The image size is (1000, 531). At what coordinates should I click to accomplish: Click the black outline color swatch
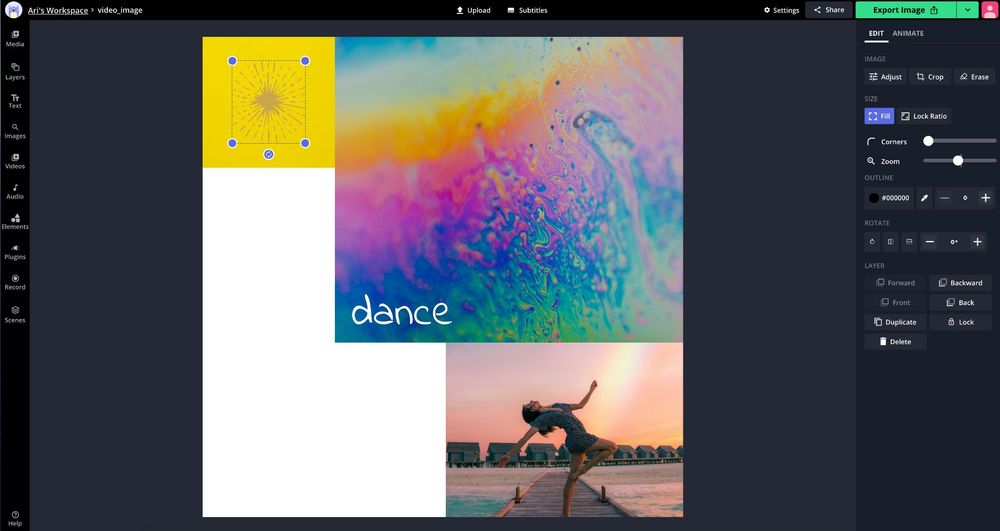coord(874,198)
